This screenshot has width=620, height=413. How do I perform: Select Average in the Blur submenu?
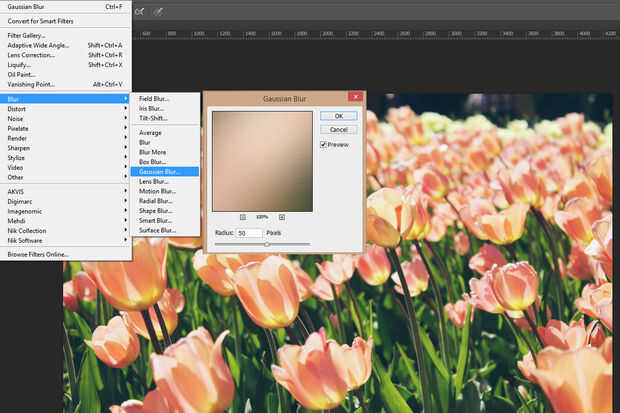pos(165,133)
